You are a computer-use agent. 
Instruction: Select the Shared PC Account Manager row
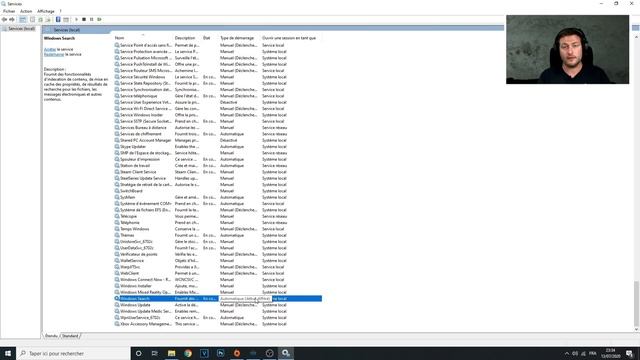tap(218, 140)
